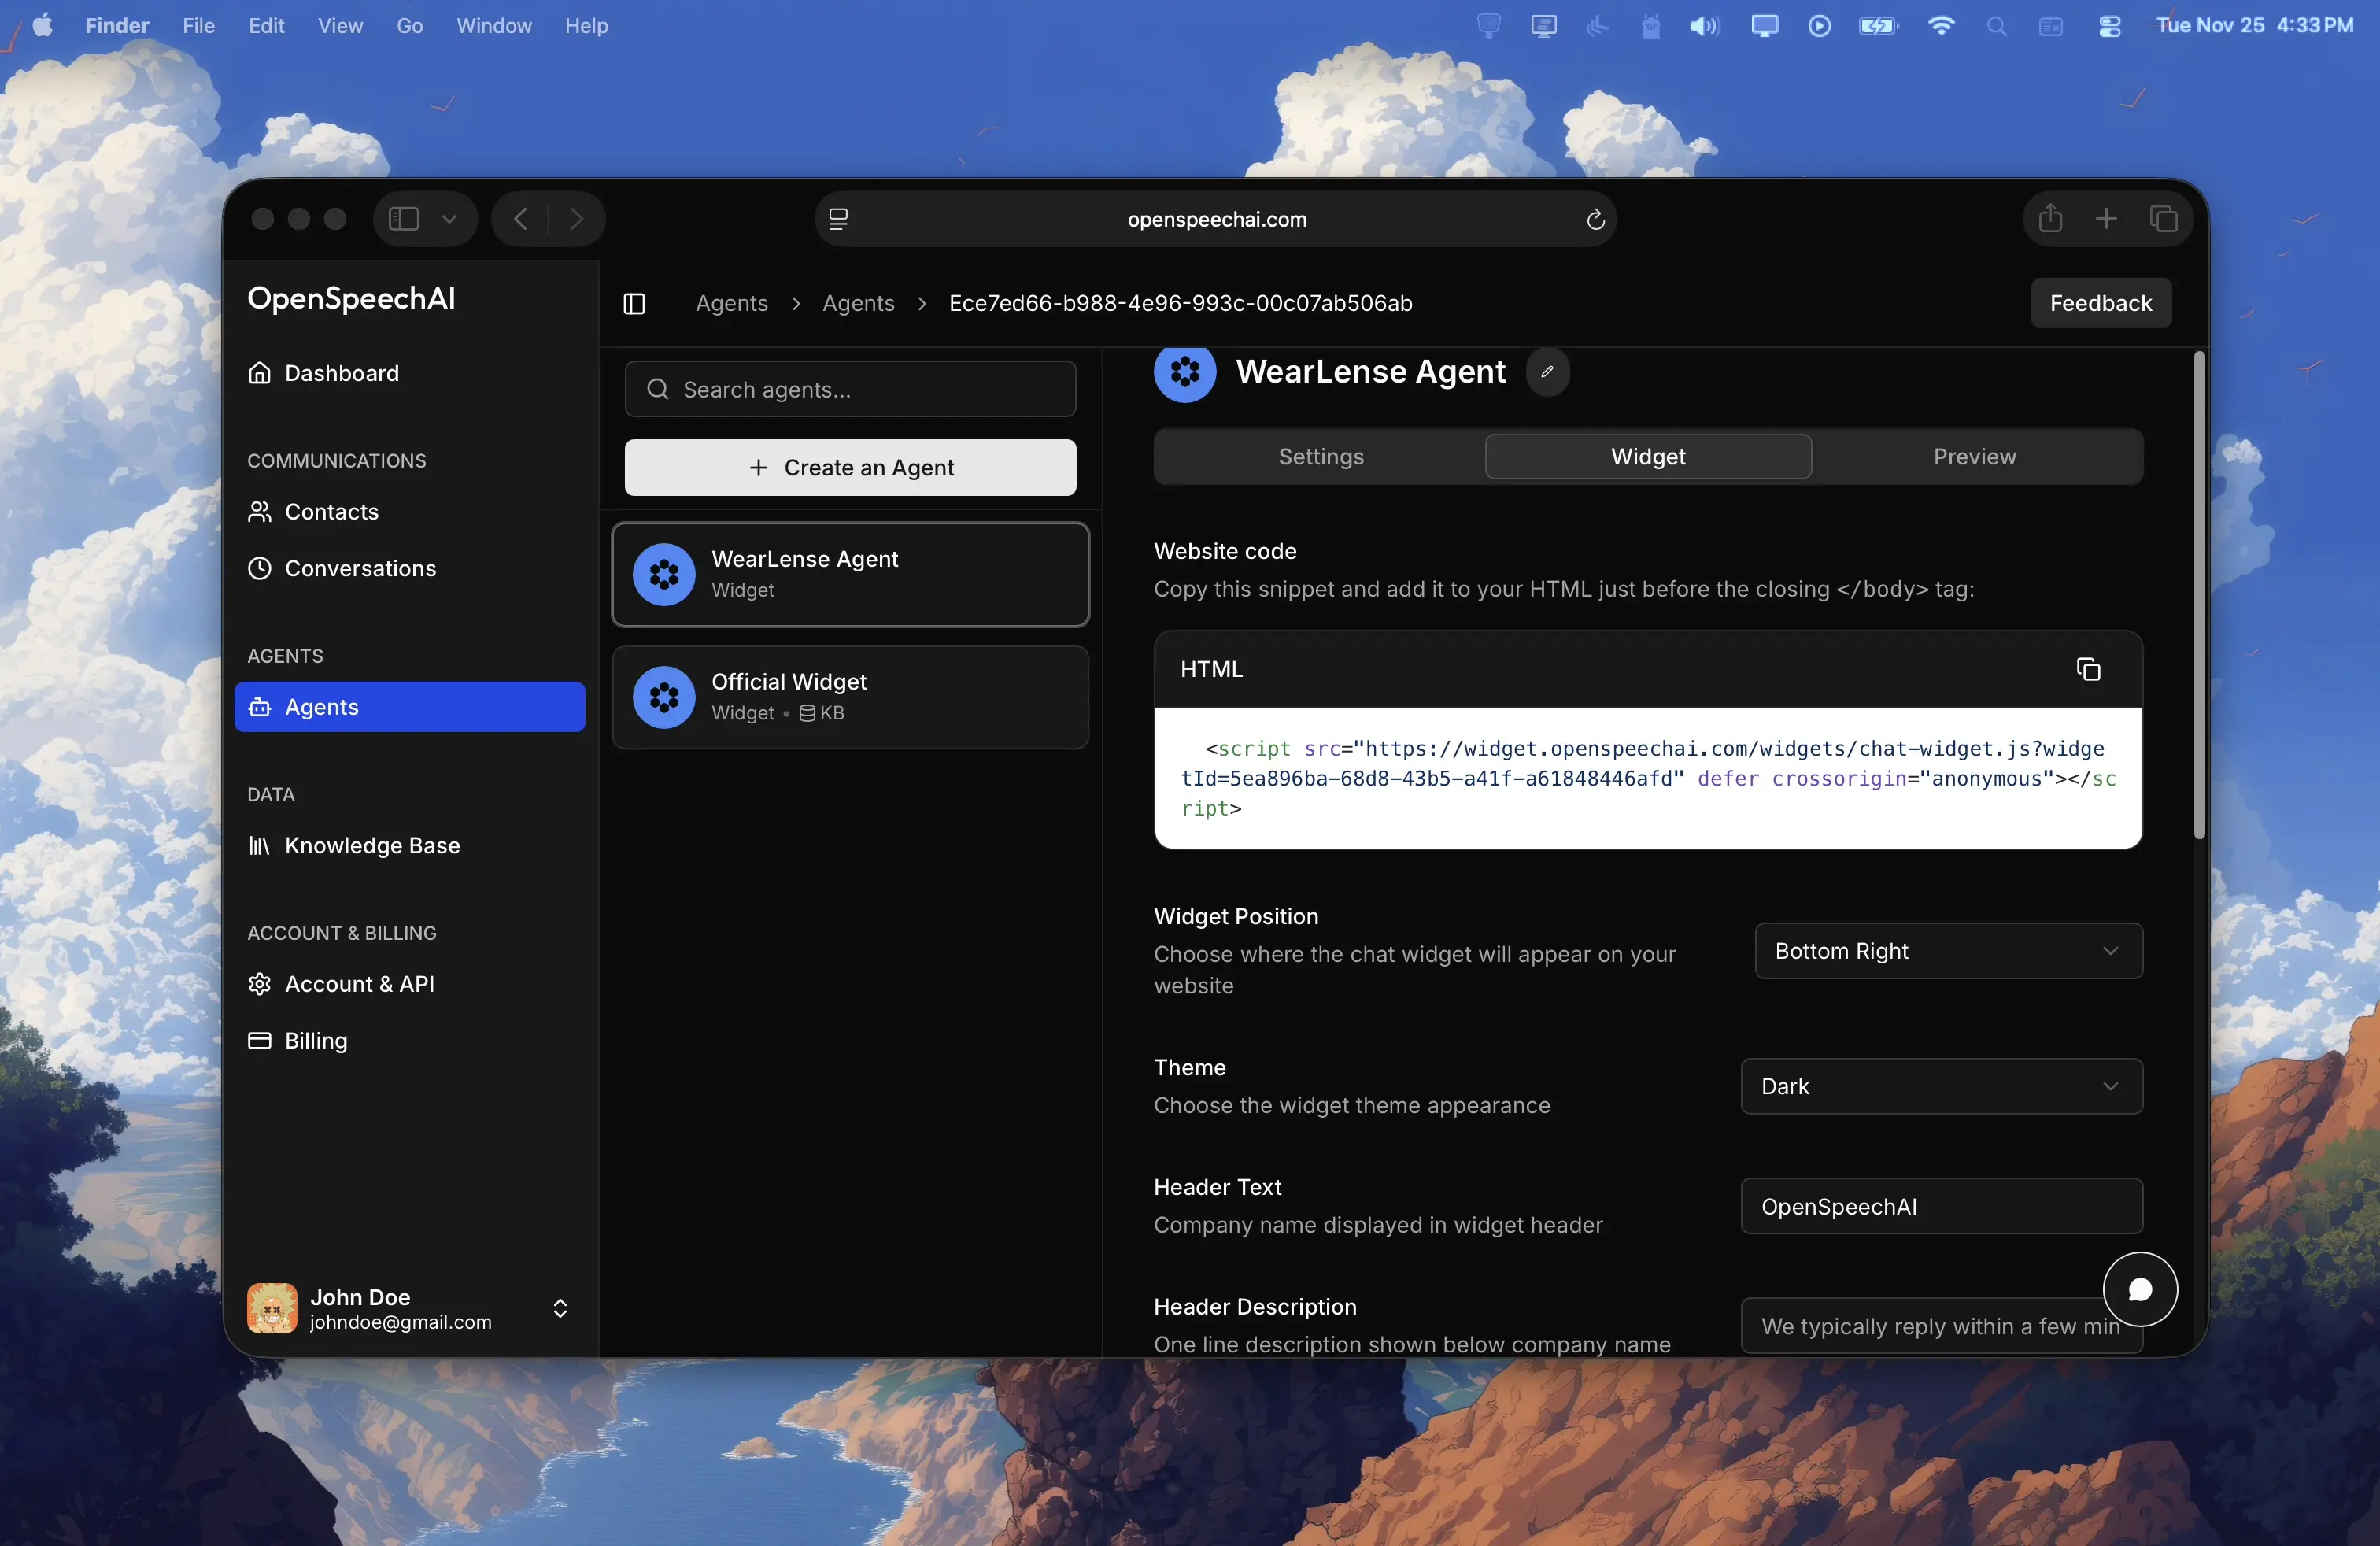Open the Apple menu
Screen dimensions: 2380x1546
pos(42,25)
